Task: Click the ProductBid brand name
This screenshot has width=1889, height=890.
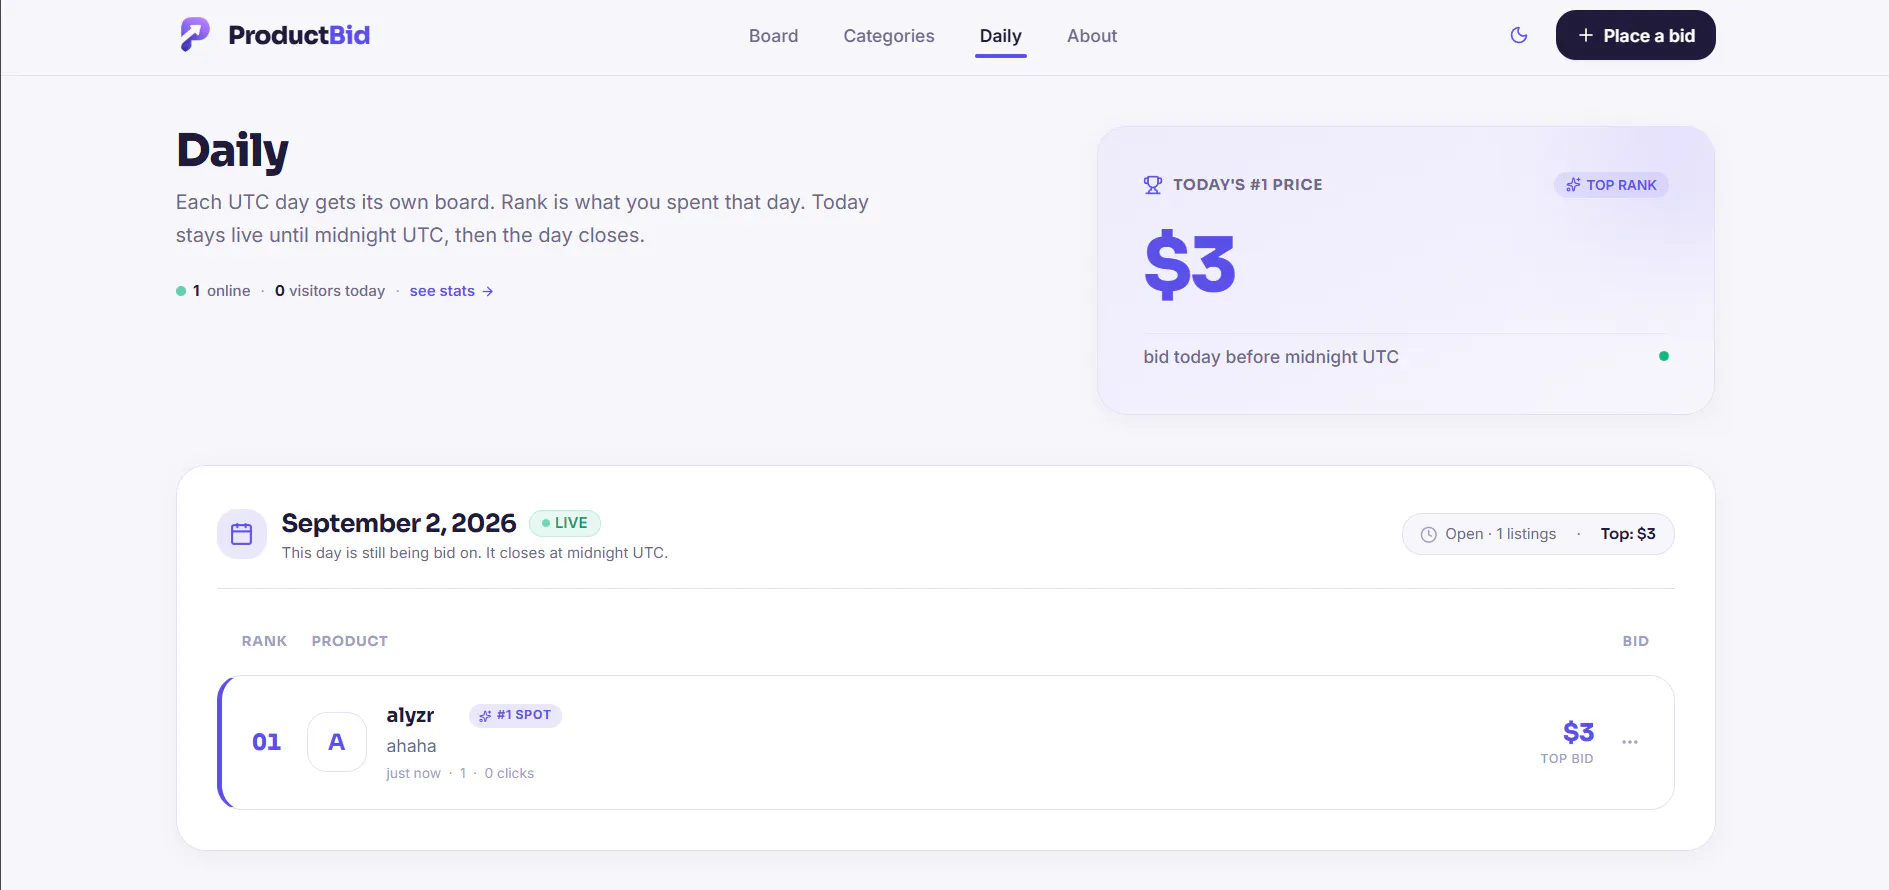Action: pos(299,35)
